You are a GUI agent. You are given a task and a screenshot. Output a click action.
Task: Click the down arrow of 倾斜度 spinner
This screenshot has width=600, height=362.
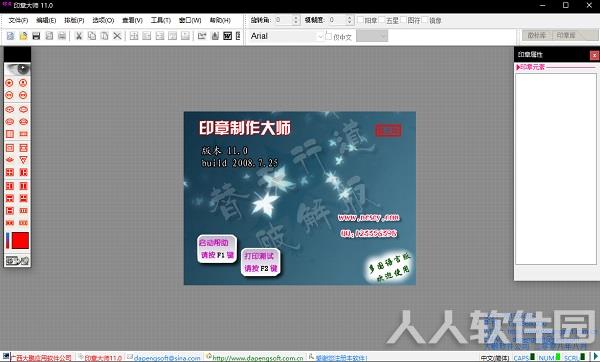coord(349,22)
